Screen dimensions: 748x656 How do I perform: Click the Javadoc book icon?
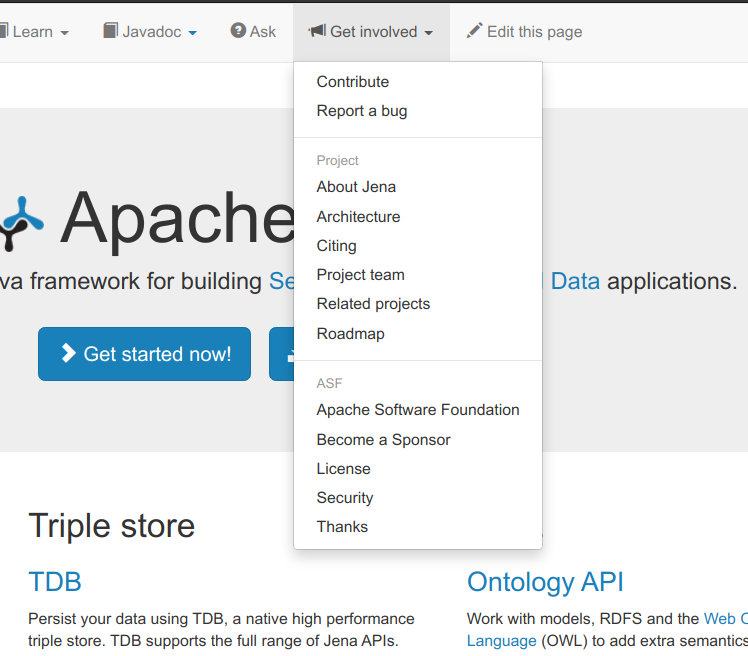tap(111, 31)
